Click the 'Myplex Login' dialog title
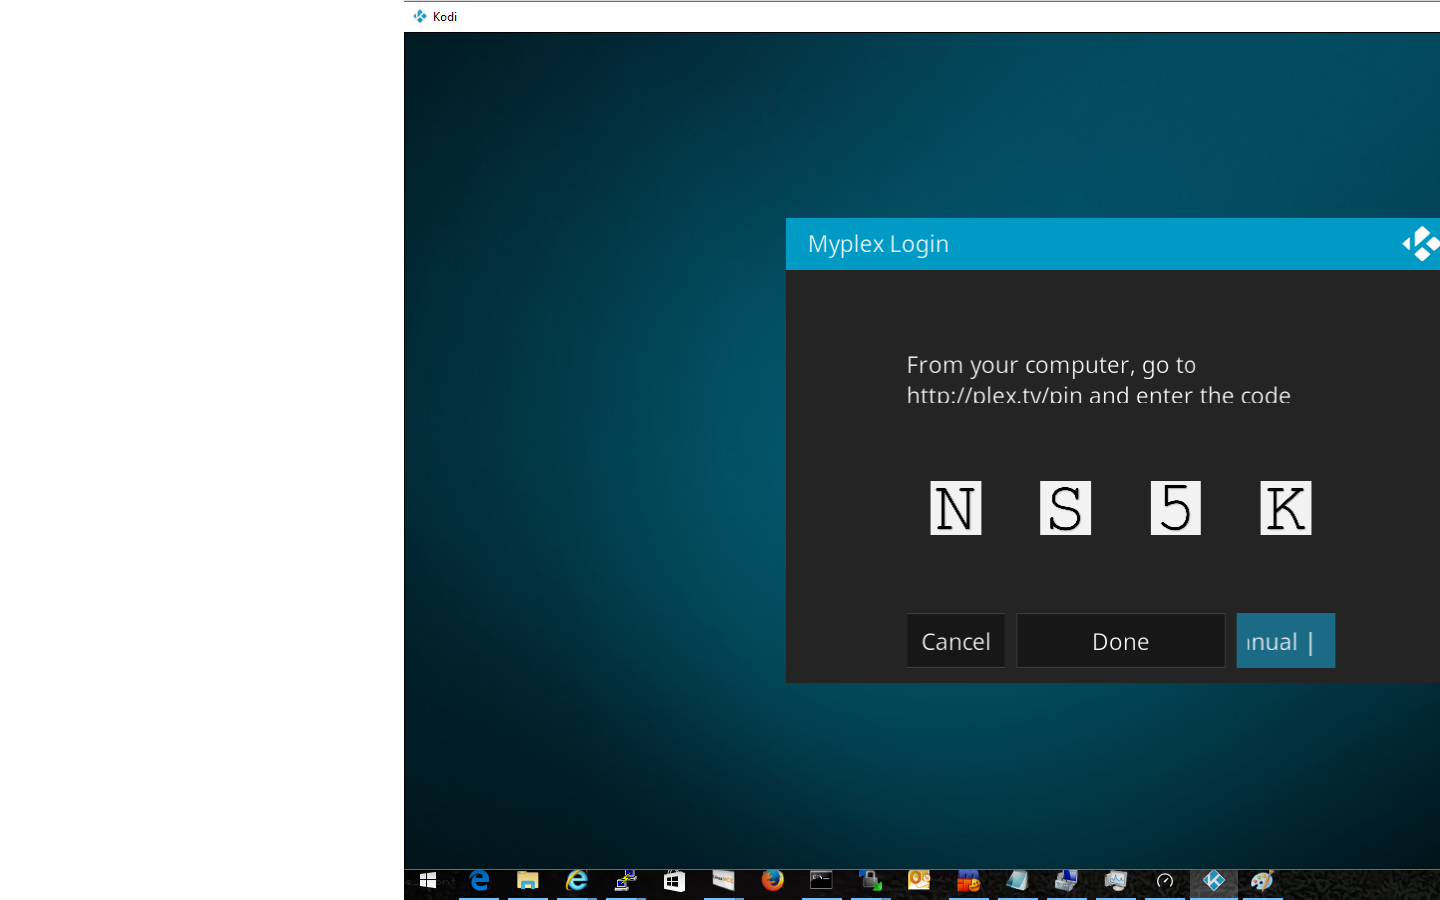The width and height of the screenshot is (1440, 900). 878,244
